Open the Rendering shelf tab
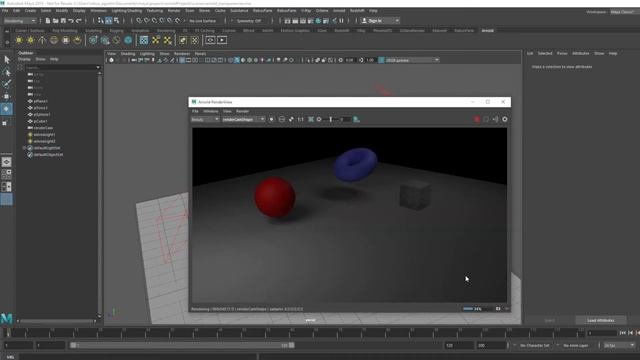 (166, 31)
